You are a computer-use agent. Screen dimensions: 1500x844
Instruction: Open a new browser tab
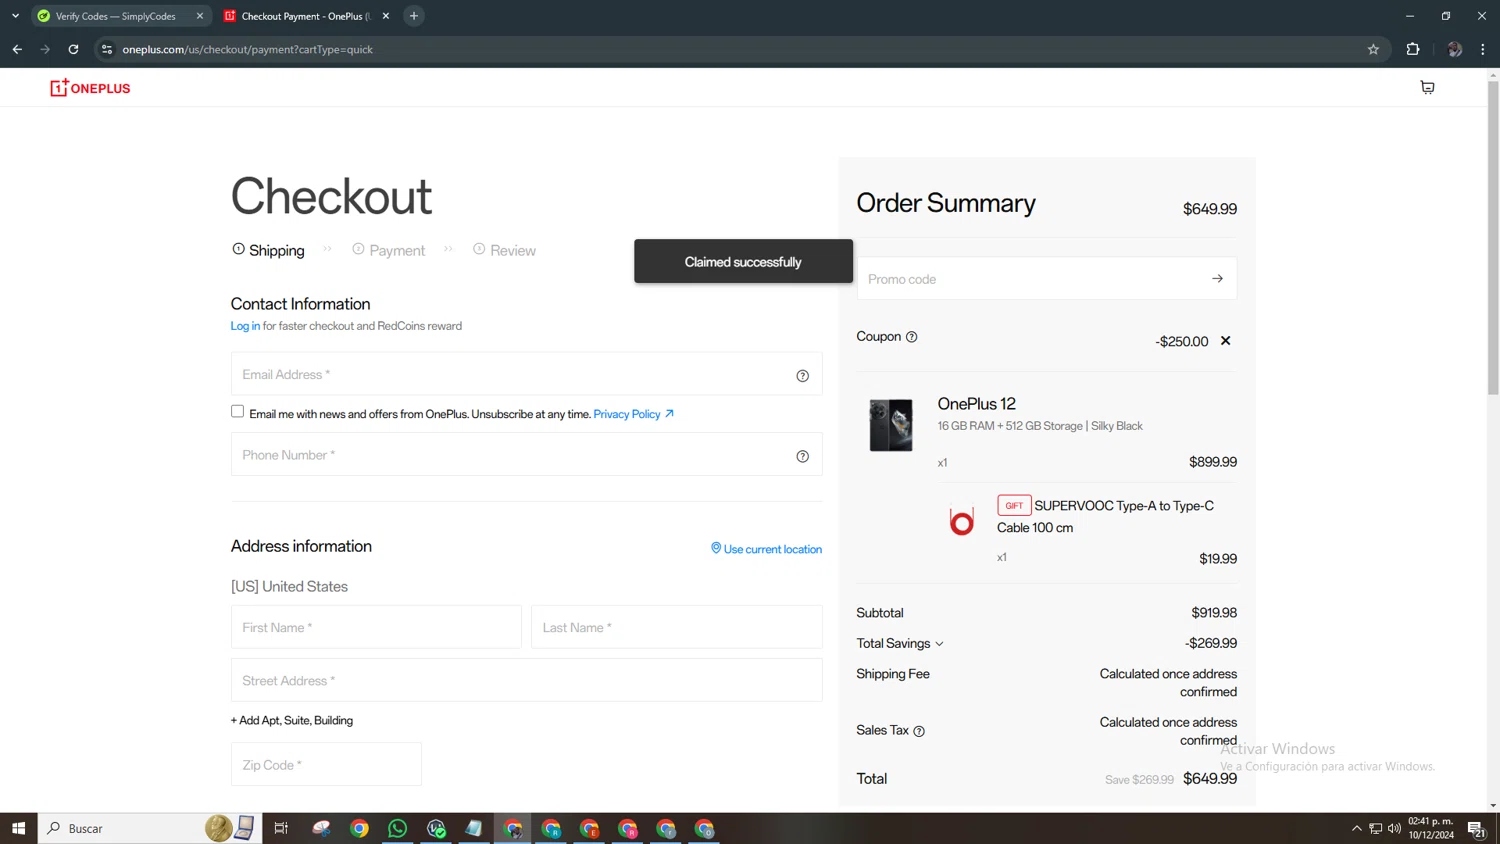tap(414, 16)
